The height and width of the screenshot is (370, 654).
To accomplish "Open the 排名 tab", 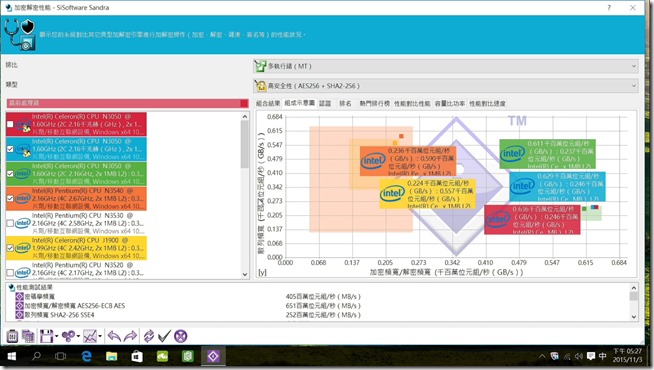I will click(x=345, y=103).
